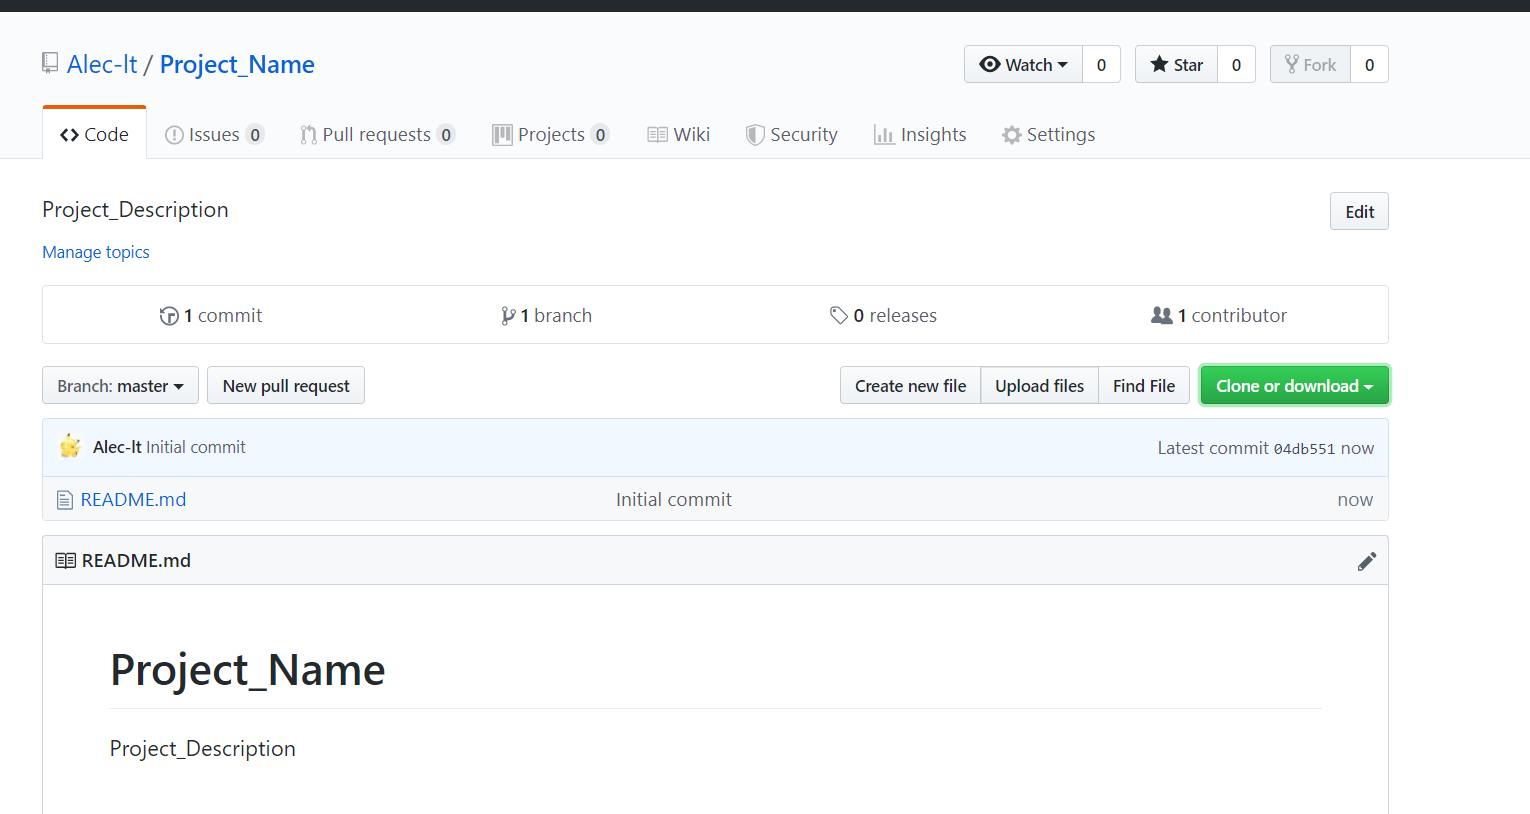Click the Project_Description text in the README body
Viewport: 1530px width, 814px height.
click(x=203, y=749)
